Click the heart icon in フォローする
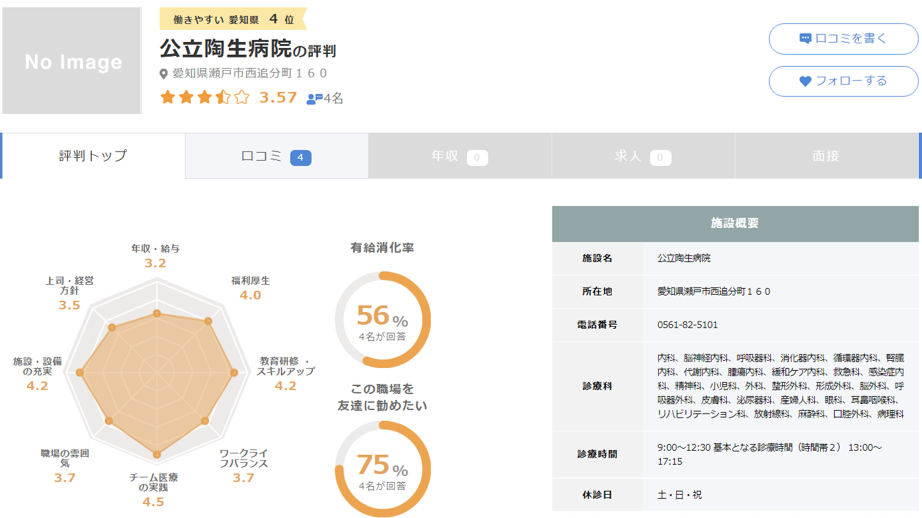The image size is (922, 518). tap(806, 81)
